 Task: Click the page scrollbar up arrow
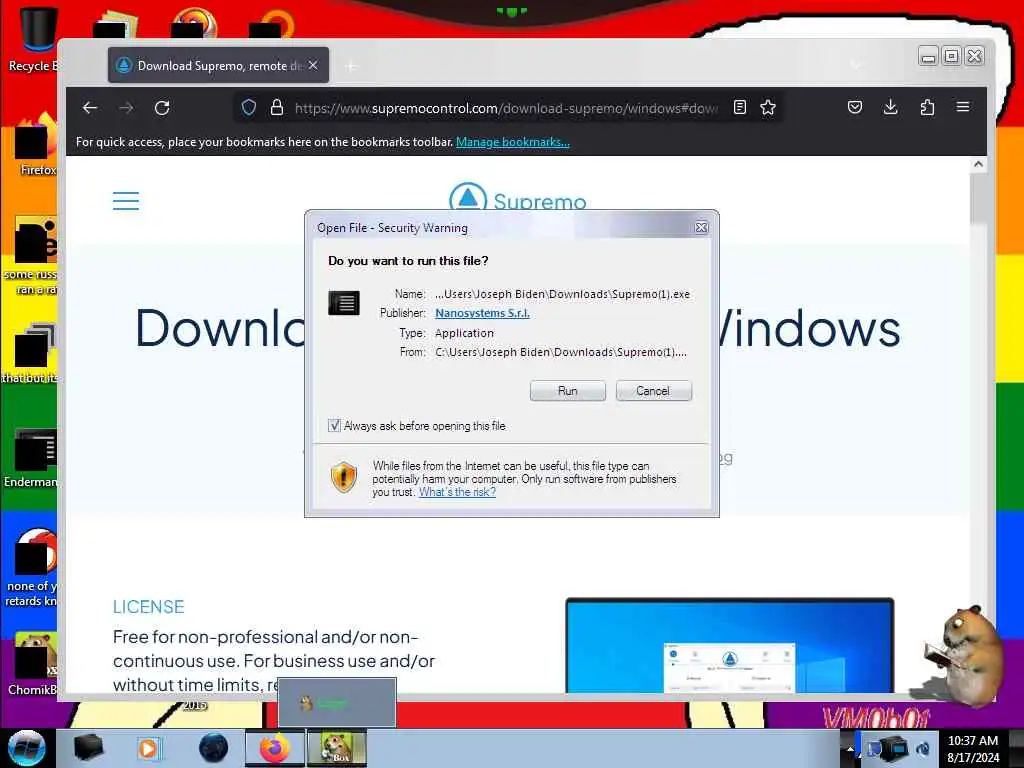pos(978,165)
